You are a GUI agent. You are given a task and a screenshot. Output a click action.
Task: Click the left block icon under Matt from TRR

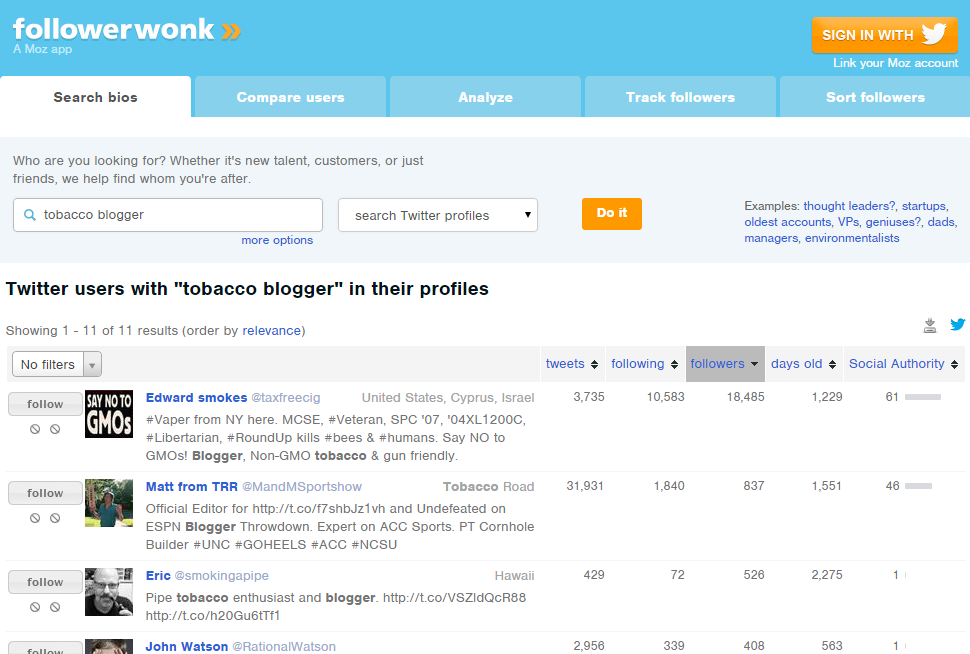(35, 518)
